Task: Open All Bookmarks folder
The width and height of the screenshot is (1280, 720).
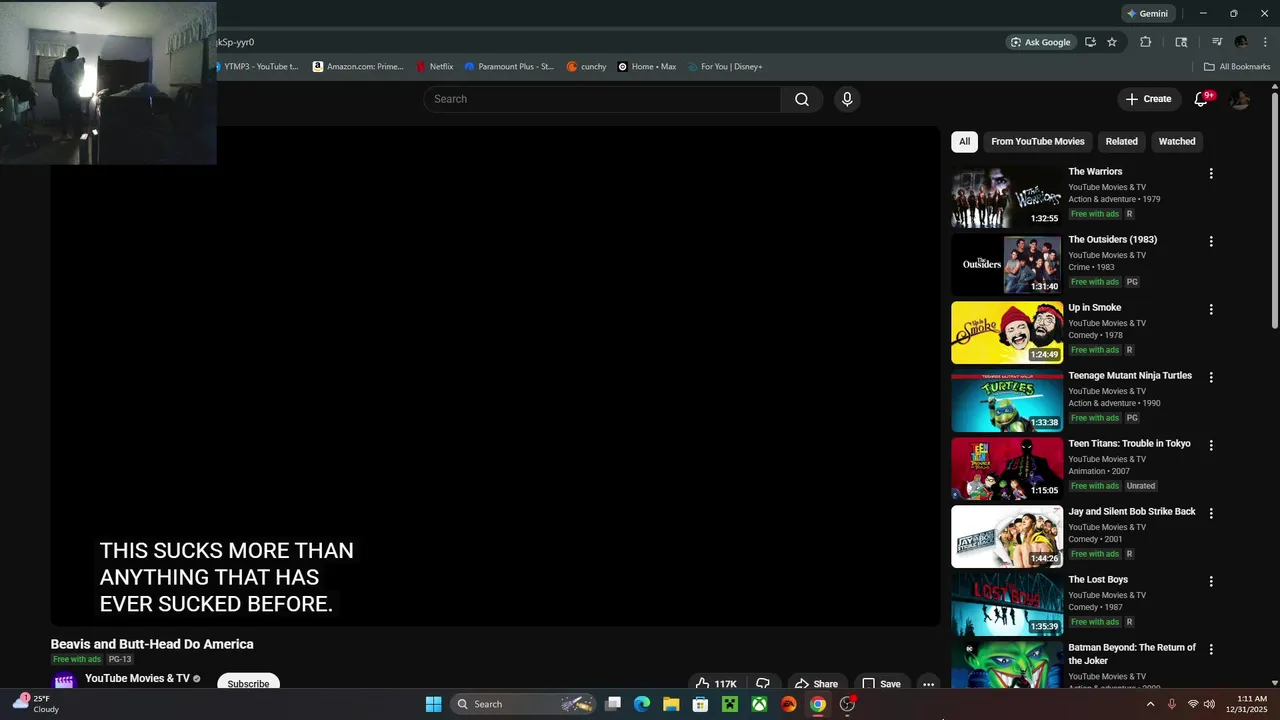Action: point(1237,66)
